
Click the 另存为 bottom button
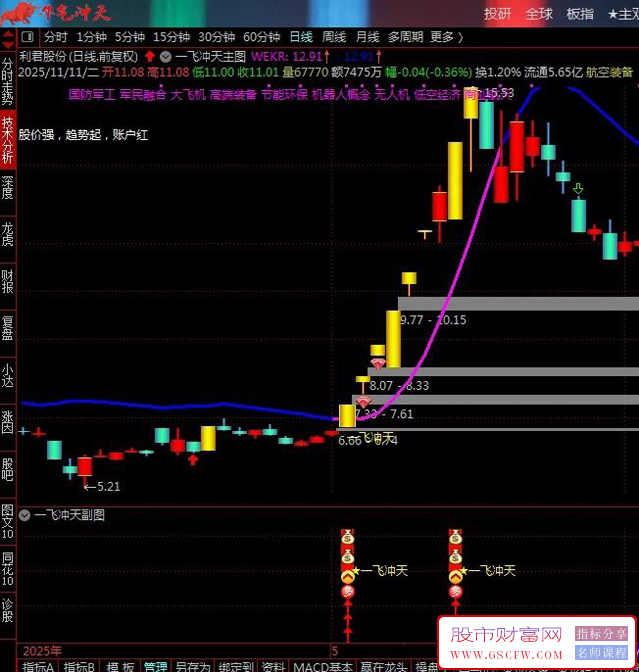tap(193, 666)
